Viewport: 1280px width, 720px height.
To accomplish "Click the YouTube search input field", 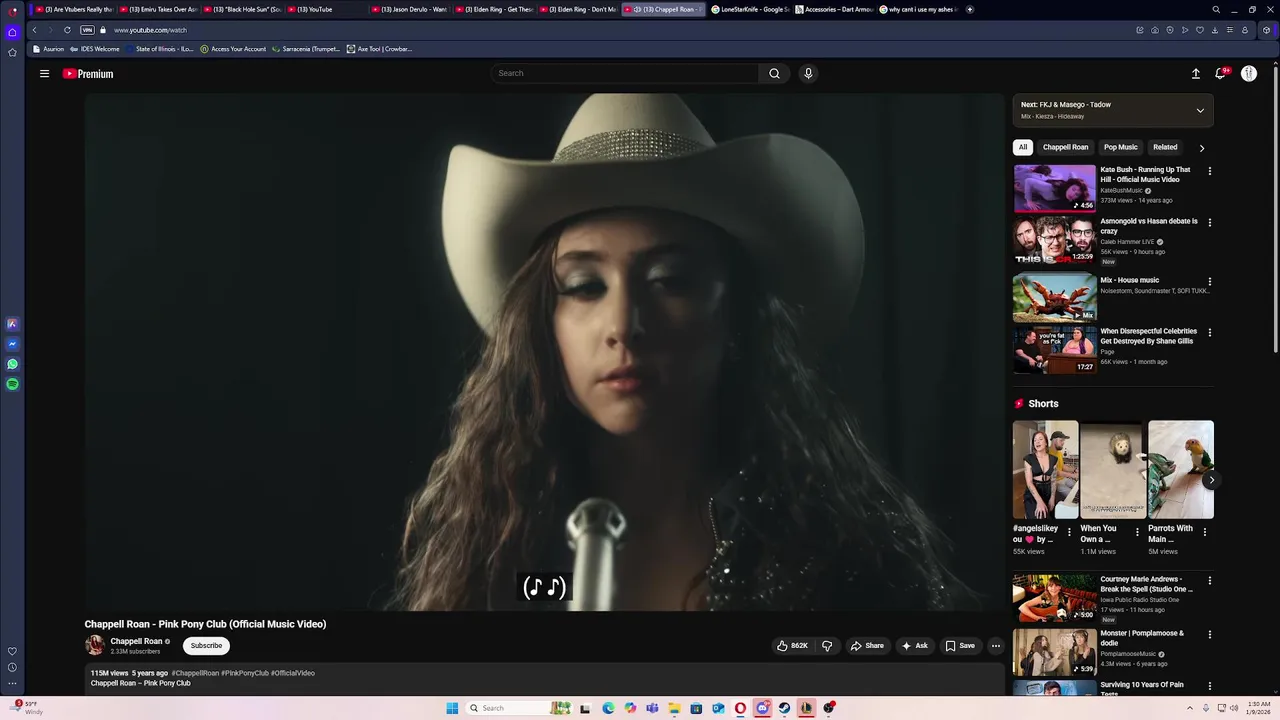I will [x=625, y=73].
